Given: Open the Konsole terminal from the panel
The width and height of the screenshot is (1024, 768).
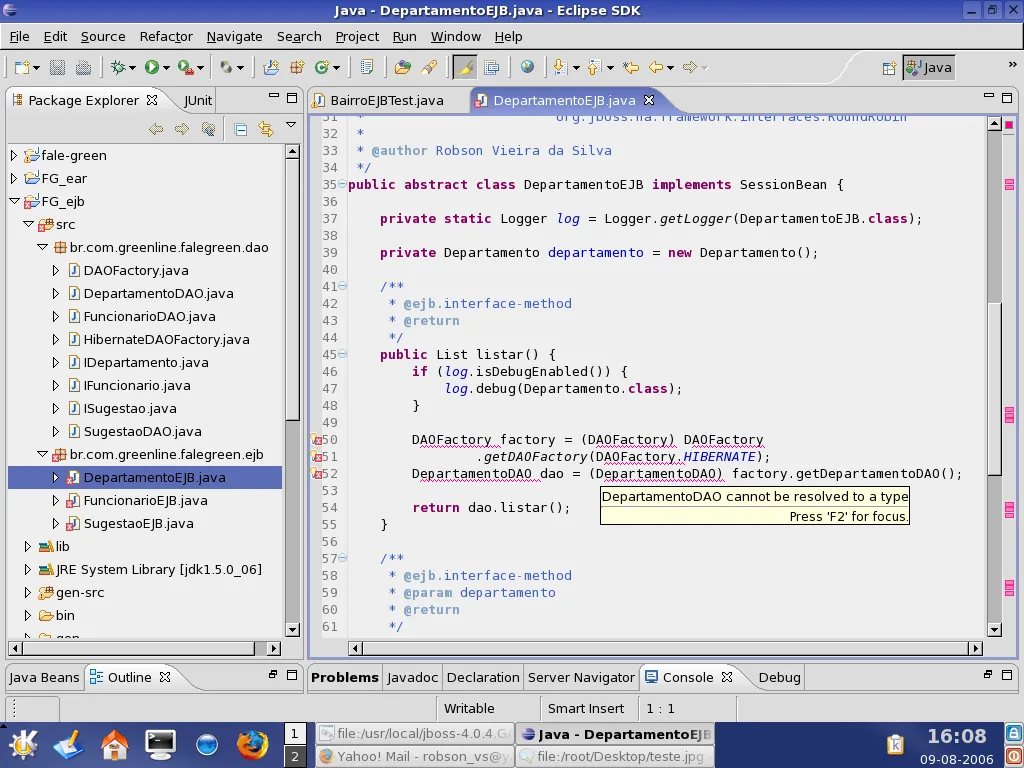Looking at the screenshot, I should pos(160,745).
